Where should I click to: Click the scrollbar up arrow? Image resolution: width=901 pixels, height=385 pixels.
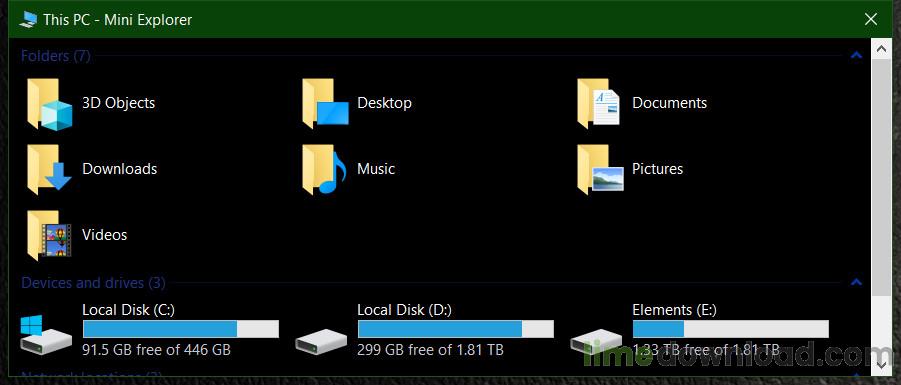pos(881,49)
